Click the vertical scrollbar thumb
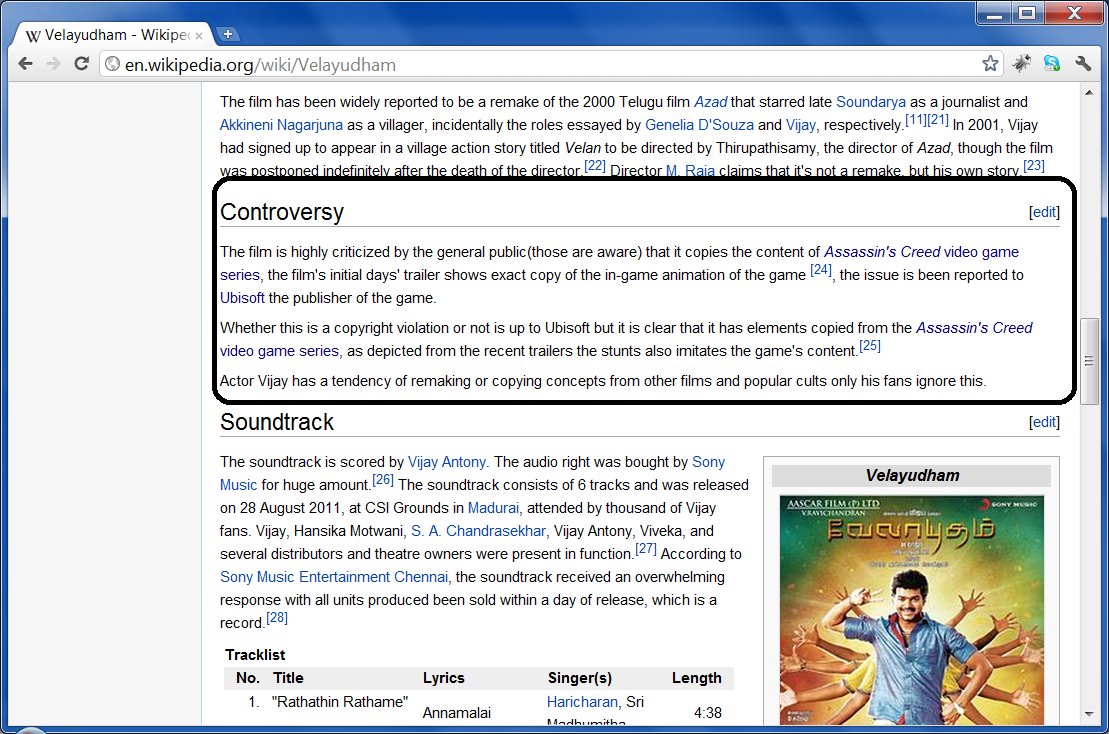The image size is (1109, 734). click(1089, 361)
